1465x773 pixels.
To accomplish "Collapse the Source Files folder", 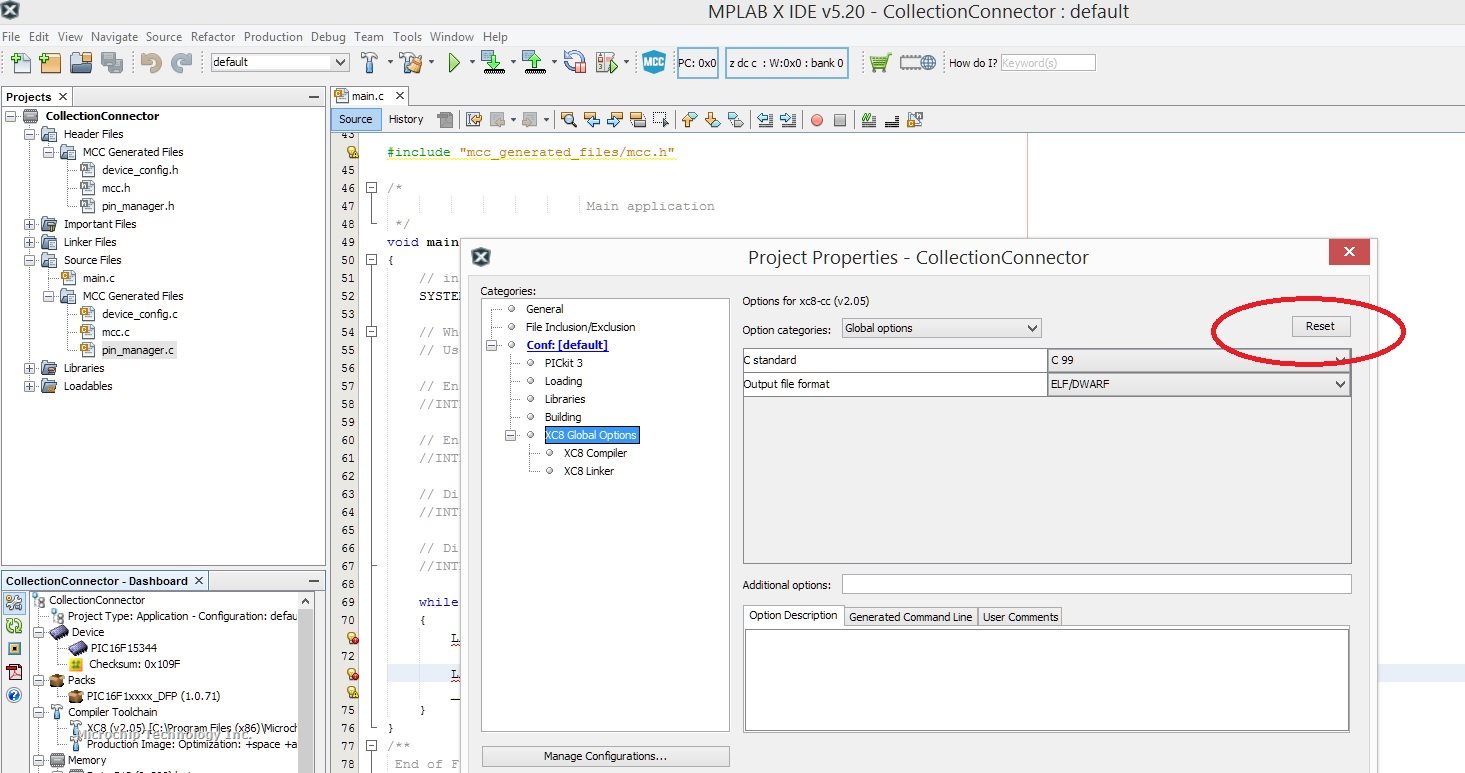I will point(29,260).
